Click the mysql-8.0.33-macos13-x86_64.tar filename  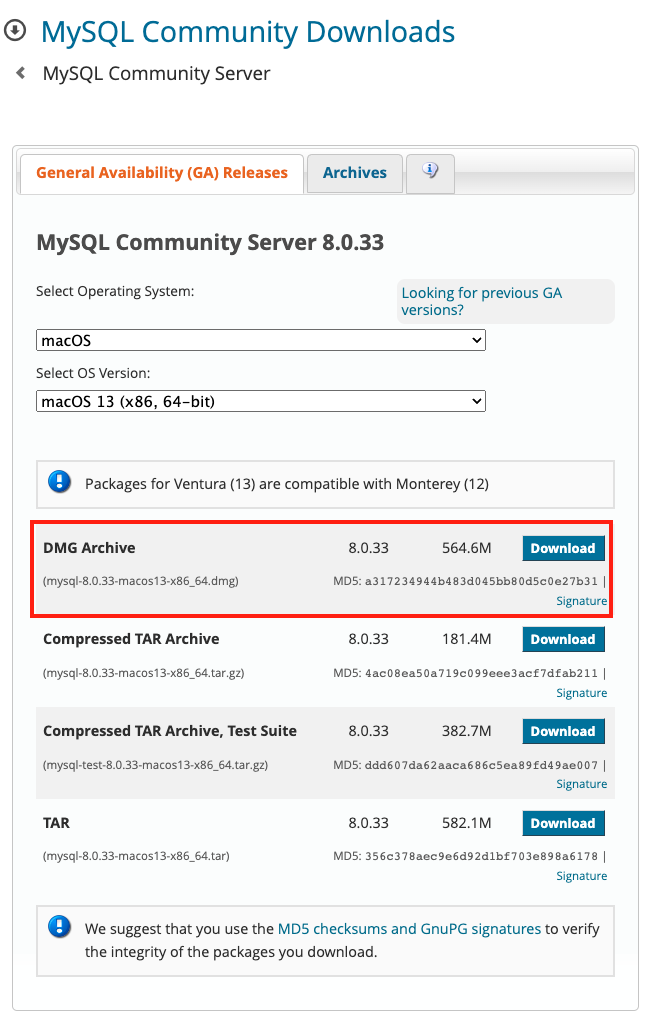point(136,856)
